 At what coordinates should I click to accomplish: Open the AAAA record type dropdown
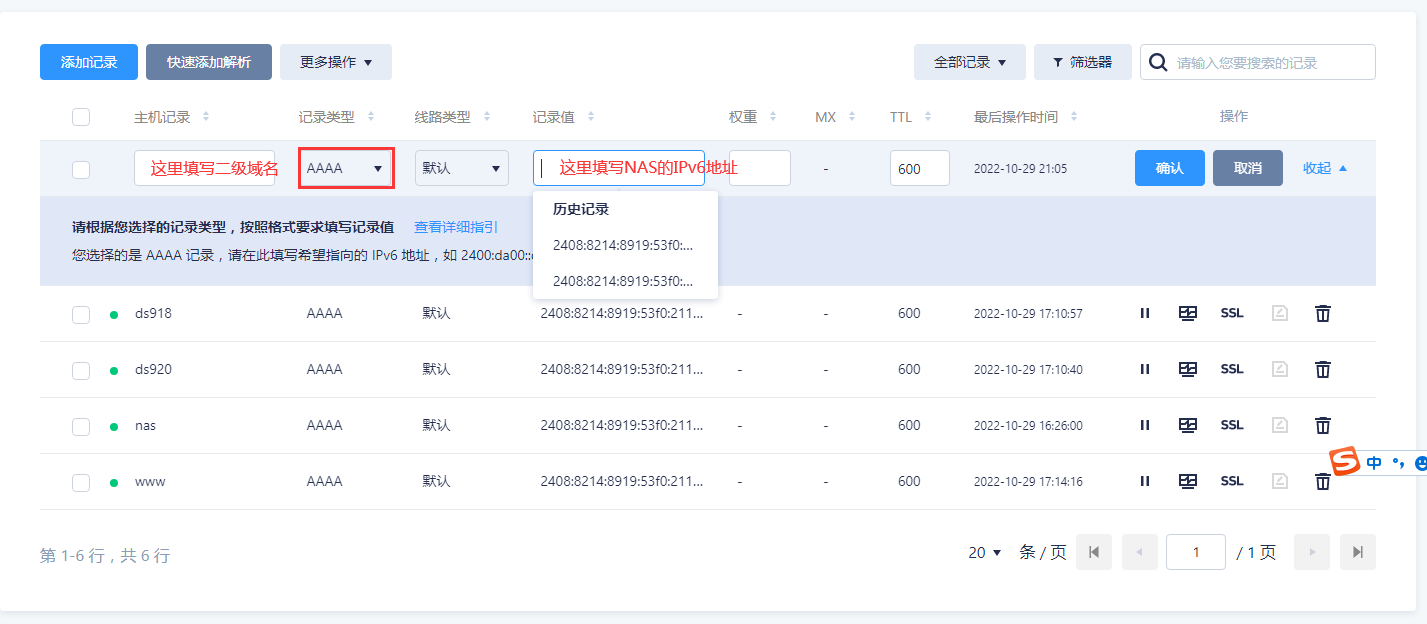[345, 168]
